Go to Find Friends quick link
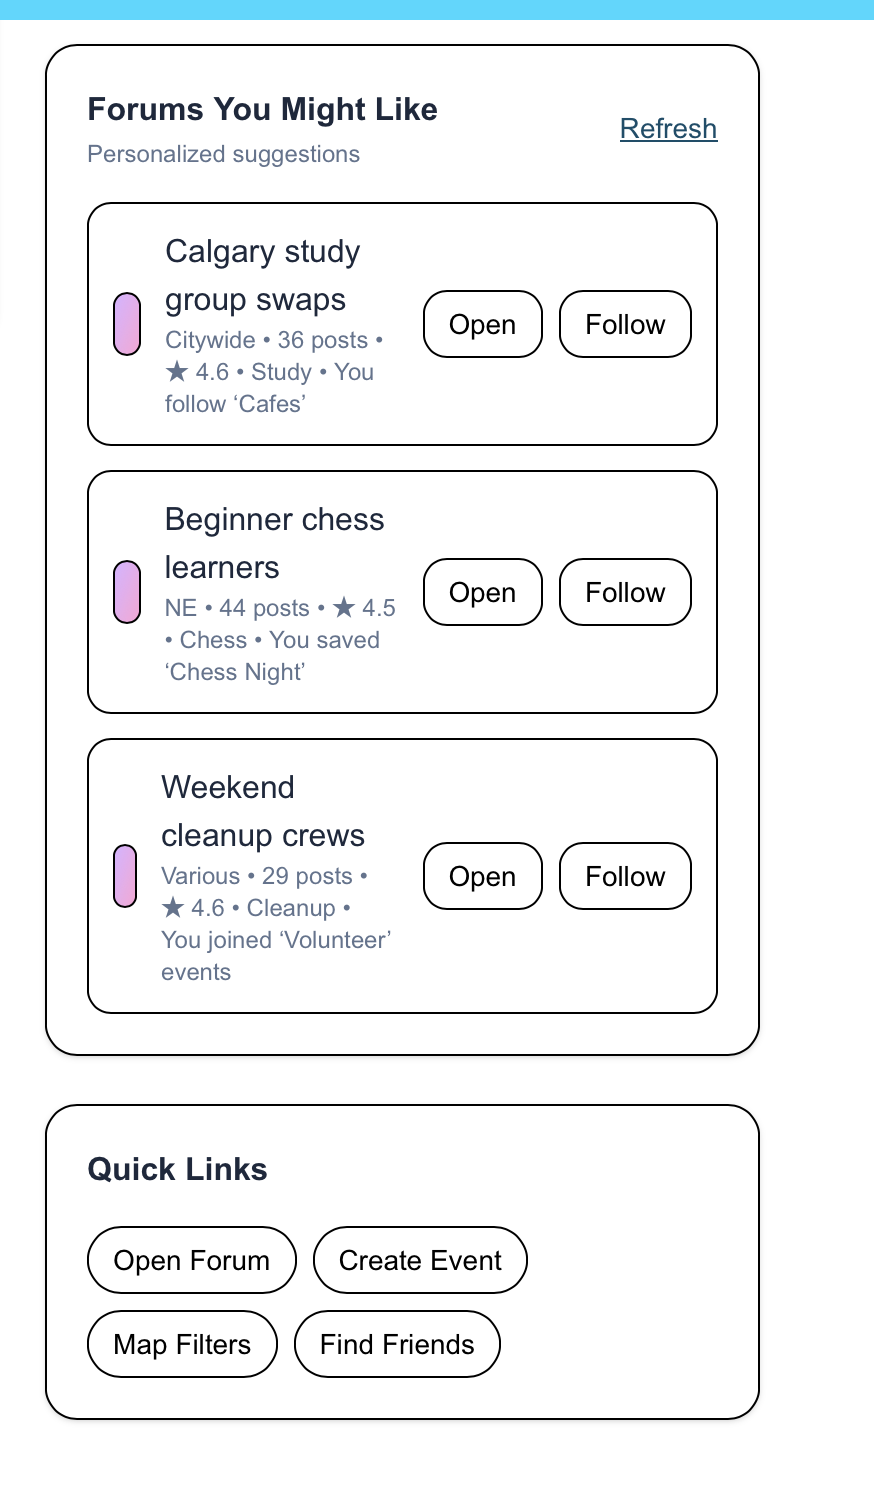The width and height of the screenshot is (874, 1494). [x=397, y=1344]
